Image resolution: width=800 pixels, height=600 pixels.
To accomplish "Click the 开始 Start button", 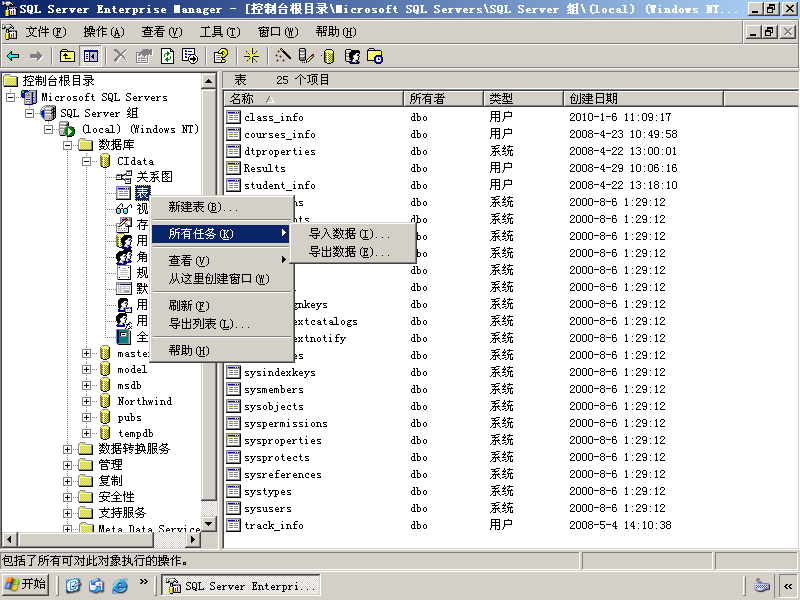I will coord(26,585).
